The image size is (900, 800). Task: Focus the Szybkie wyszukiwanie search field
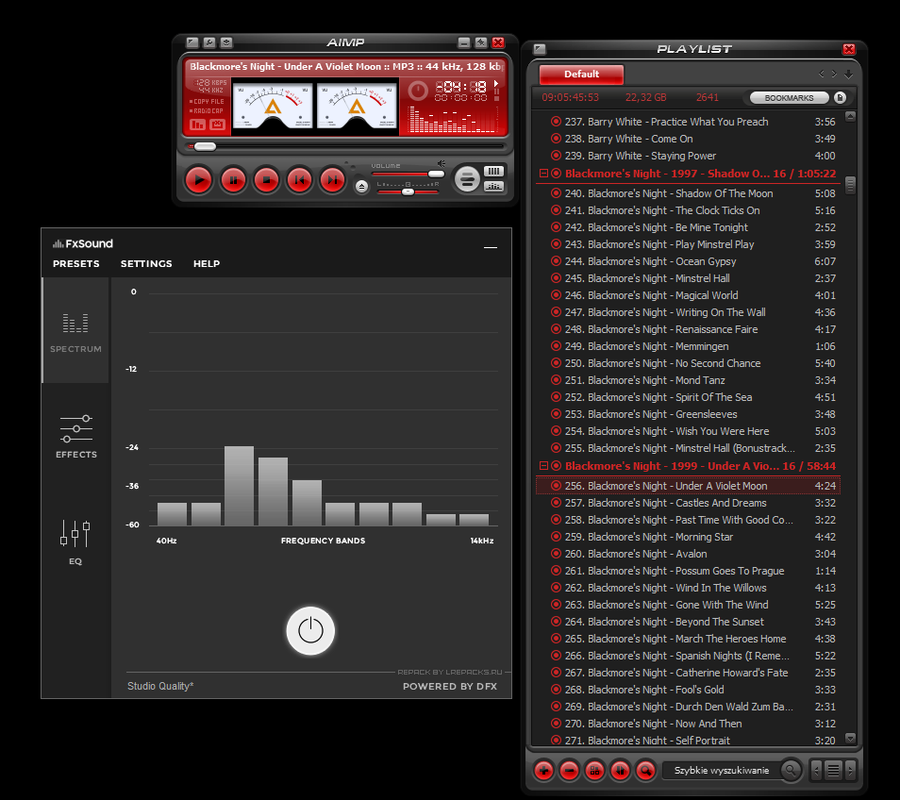coord(721,770)
